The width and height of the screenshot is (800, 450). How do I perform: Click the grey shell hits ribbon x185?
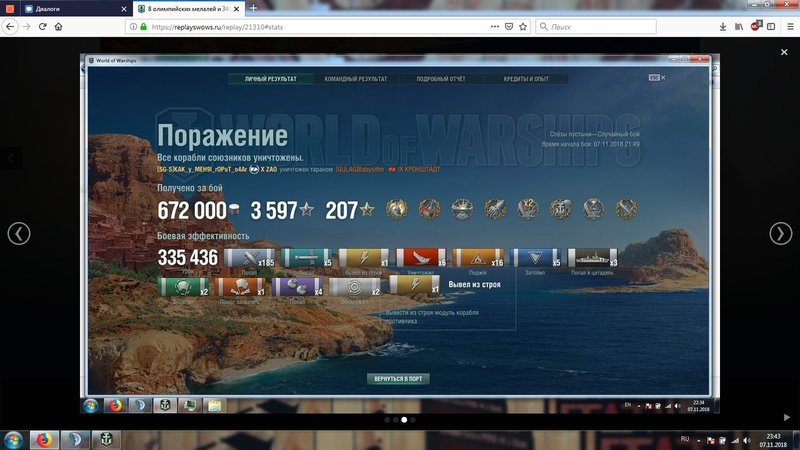249,258
